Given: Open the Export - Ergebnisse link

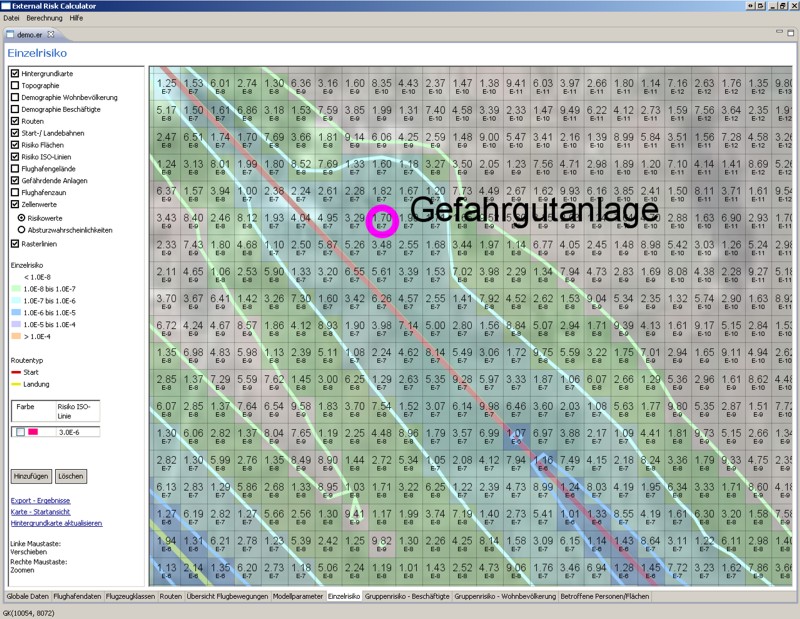Looking at the screenshot, I should click(42, 499).
